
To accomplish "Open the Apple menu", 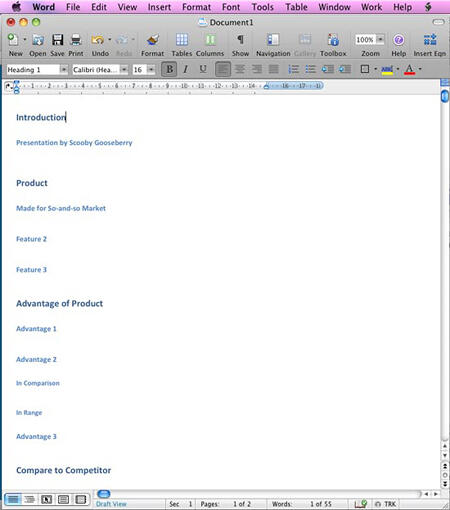I will click(x=16, y=7).
